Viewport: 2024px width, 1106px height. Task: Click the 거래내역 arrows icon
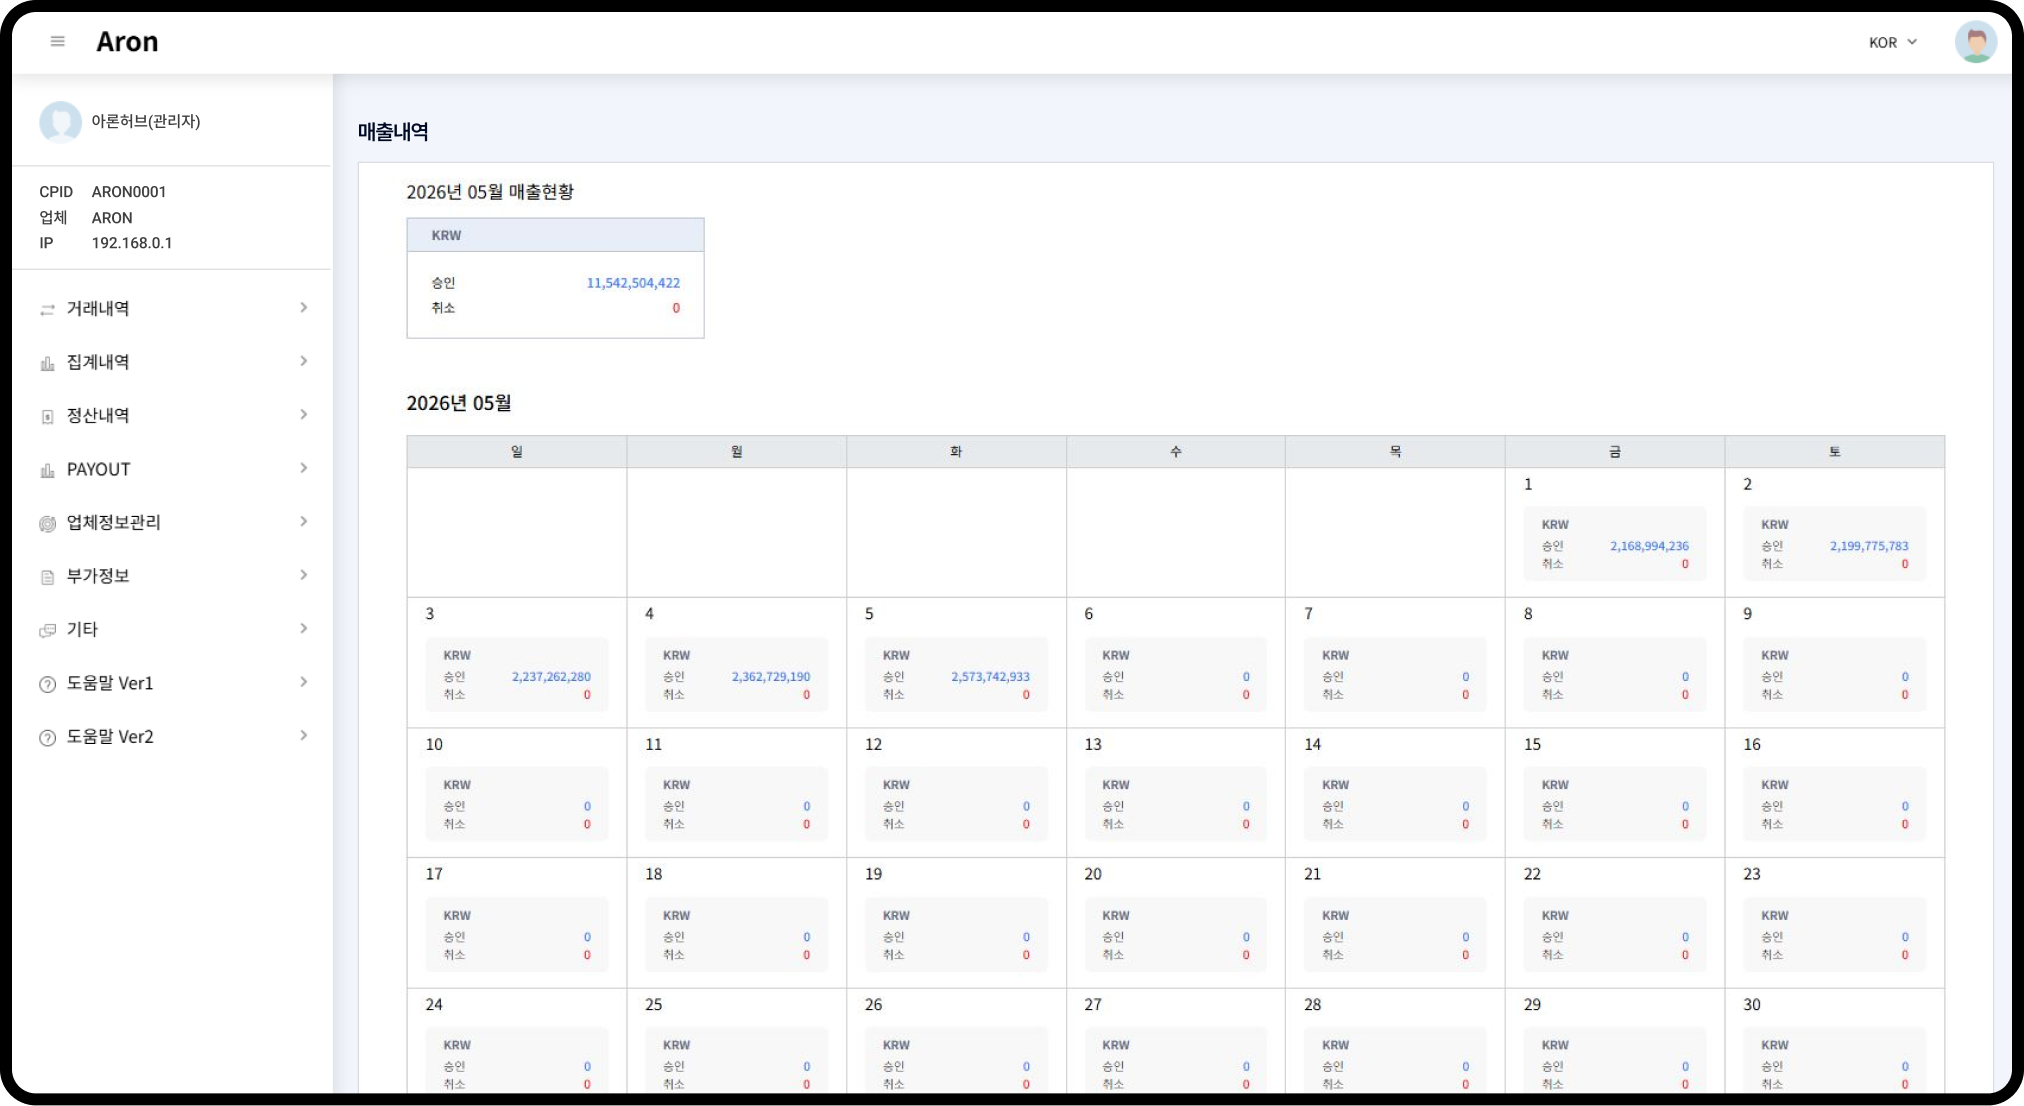47,310
